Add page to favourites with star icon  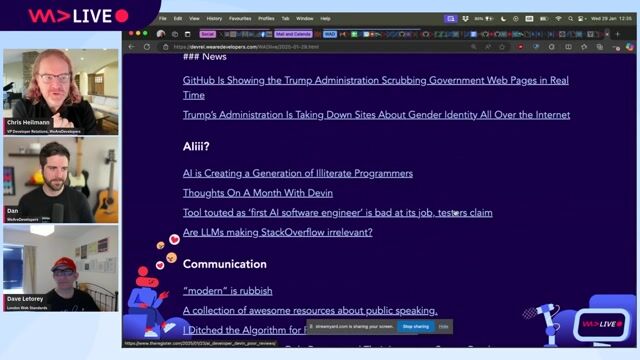(502, 47)
